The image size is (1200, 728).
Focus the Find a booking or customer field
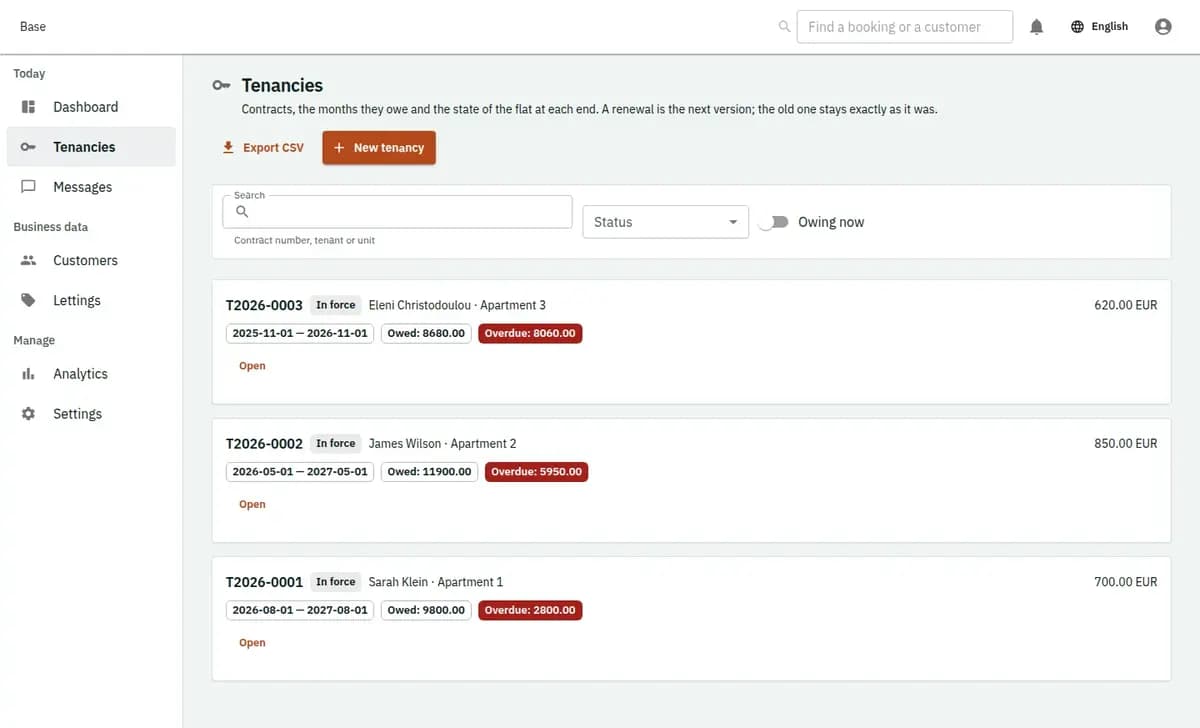(x=905, y=27)
